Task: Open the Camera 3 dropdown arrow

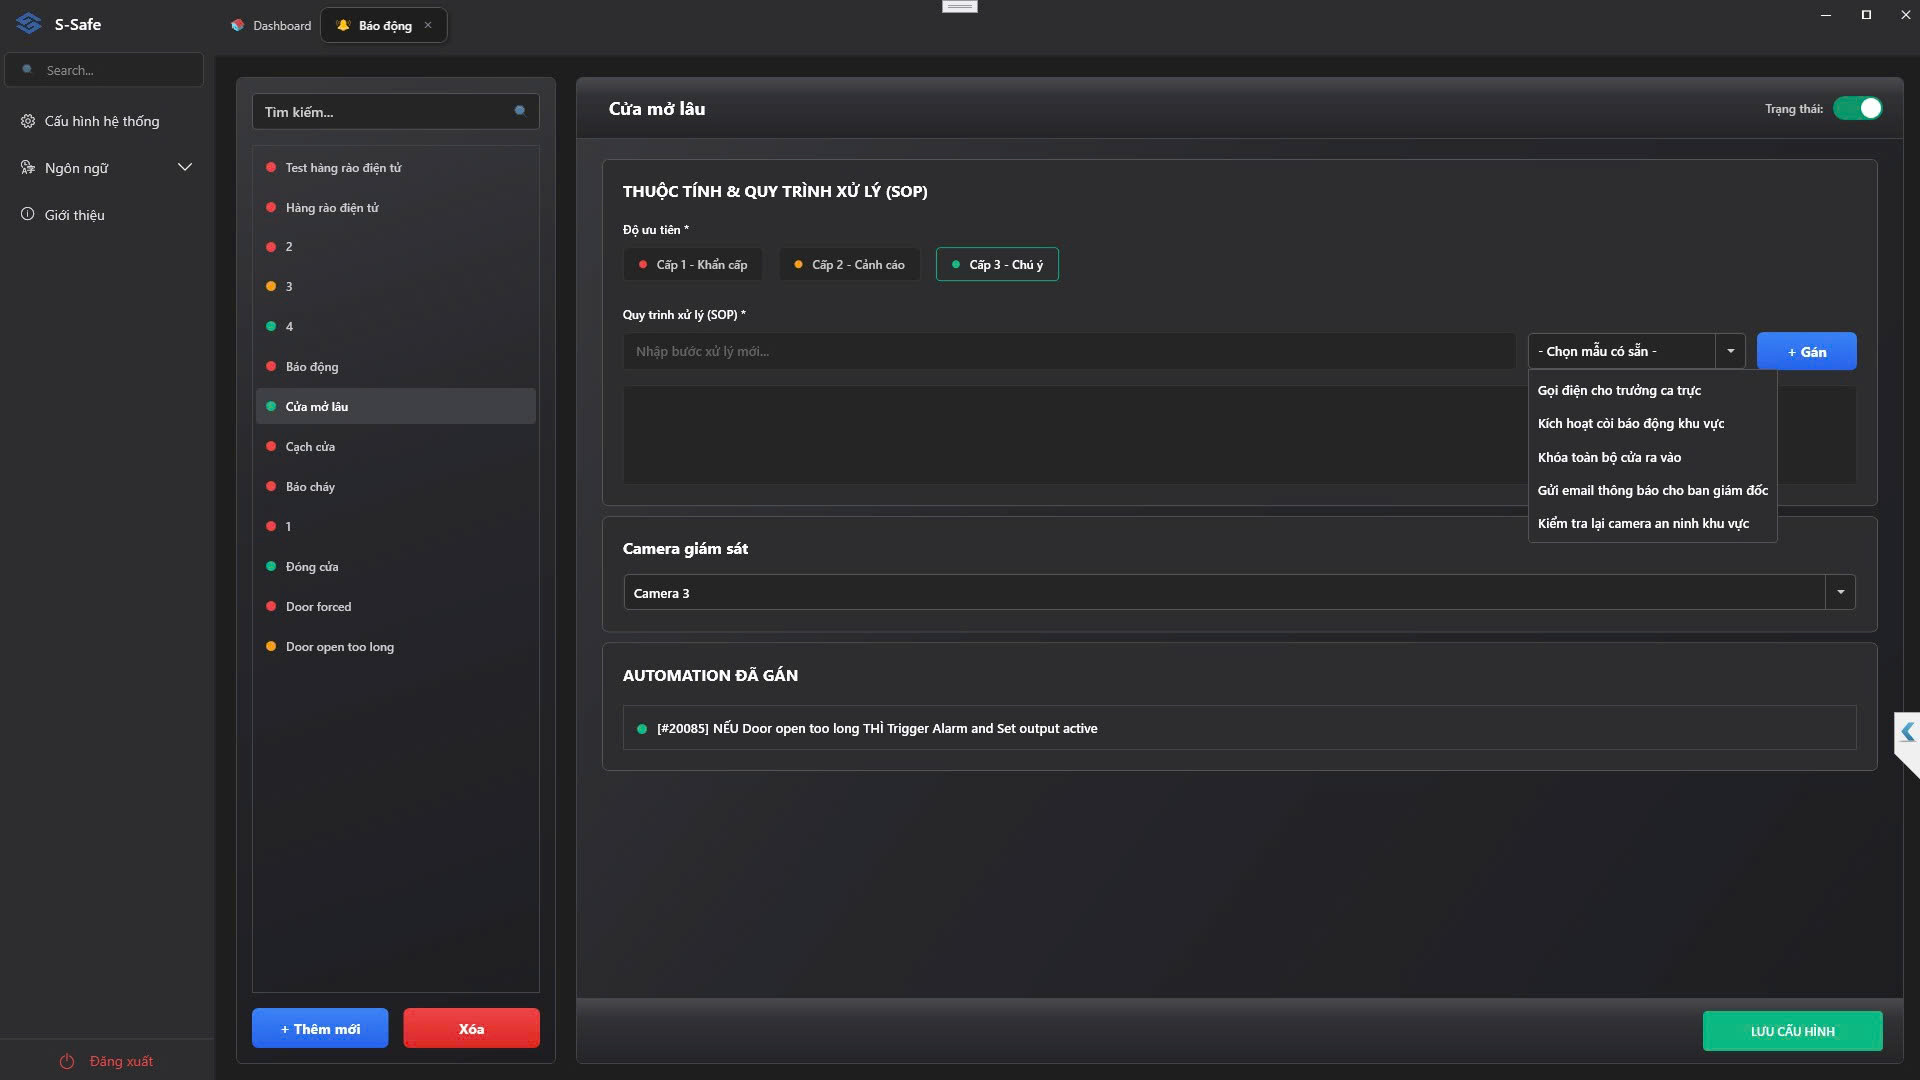Action: [1840, 592]
